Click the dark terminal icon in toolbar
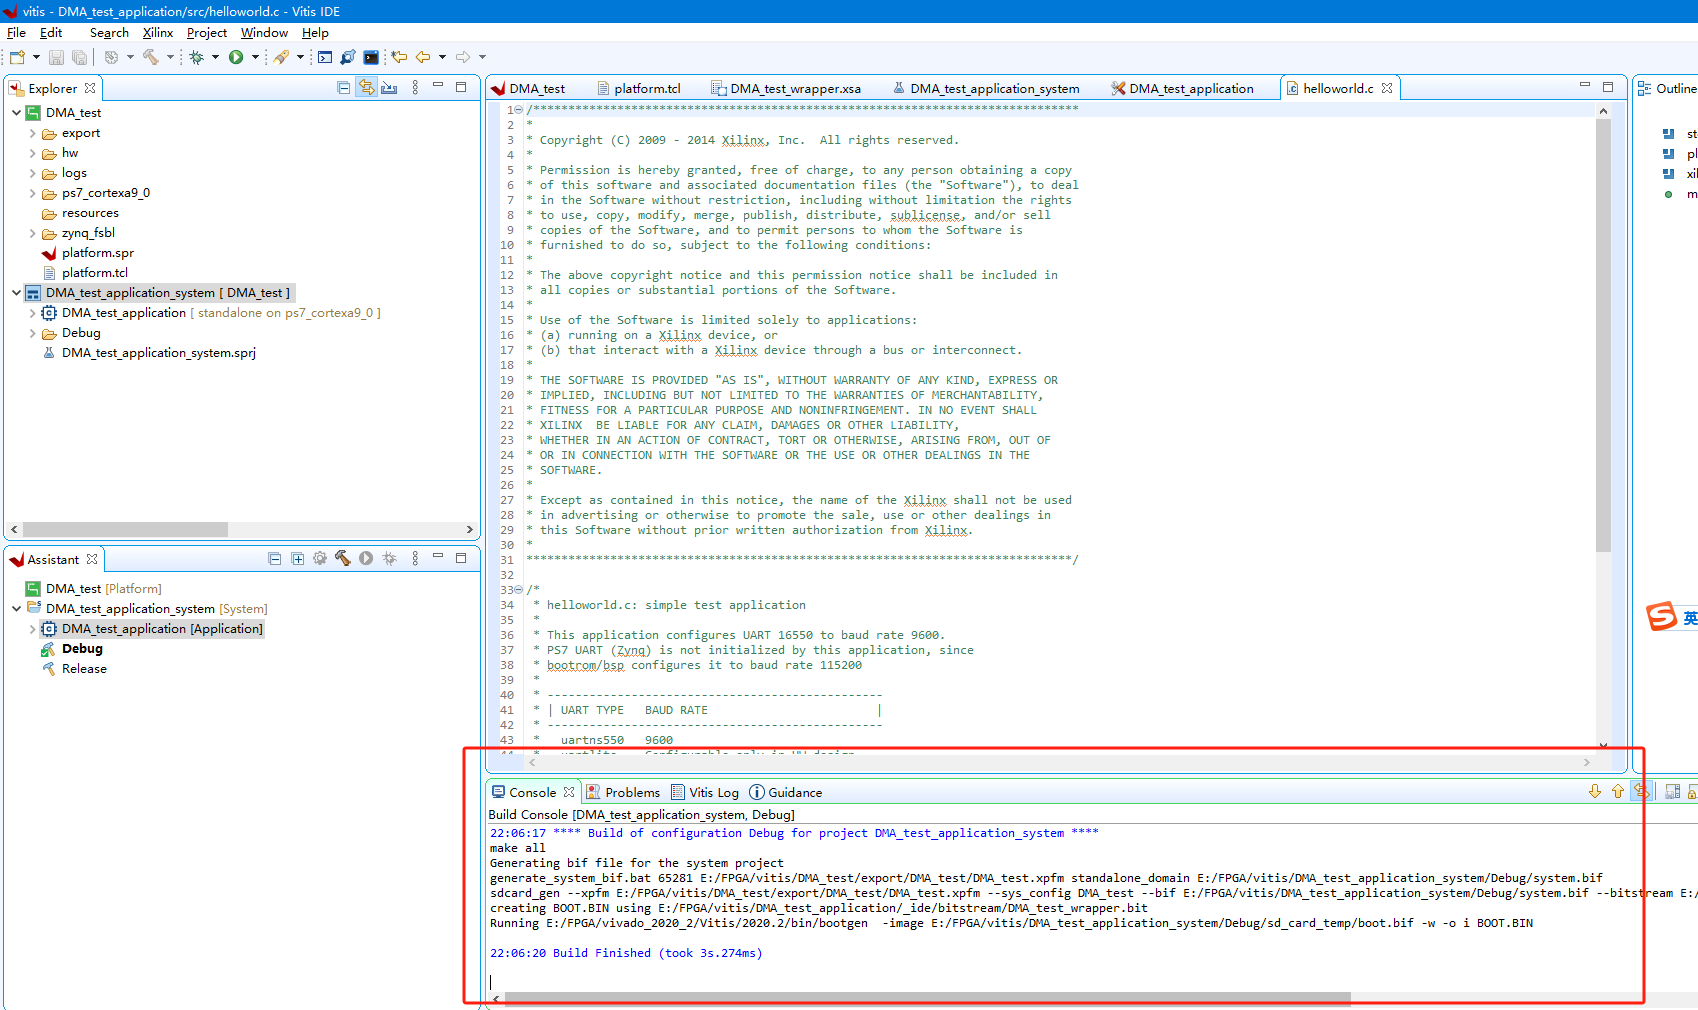 (371, 57)
